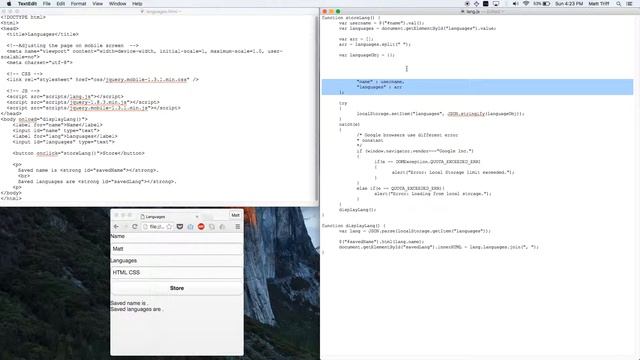The width and height of the screenshot is (640, 360).
Task: Click the highlighted "name" : username line
Action: 380,82
